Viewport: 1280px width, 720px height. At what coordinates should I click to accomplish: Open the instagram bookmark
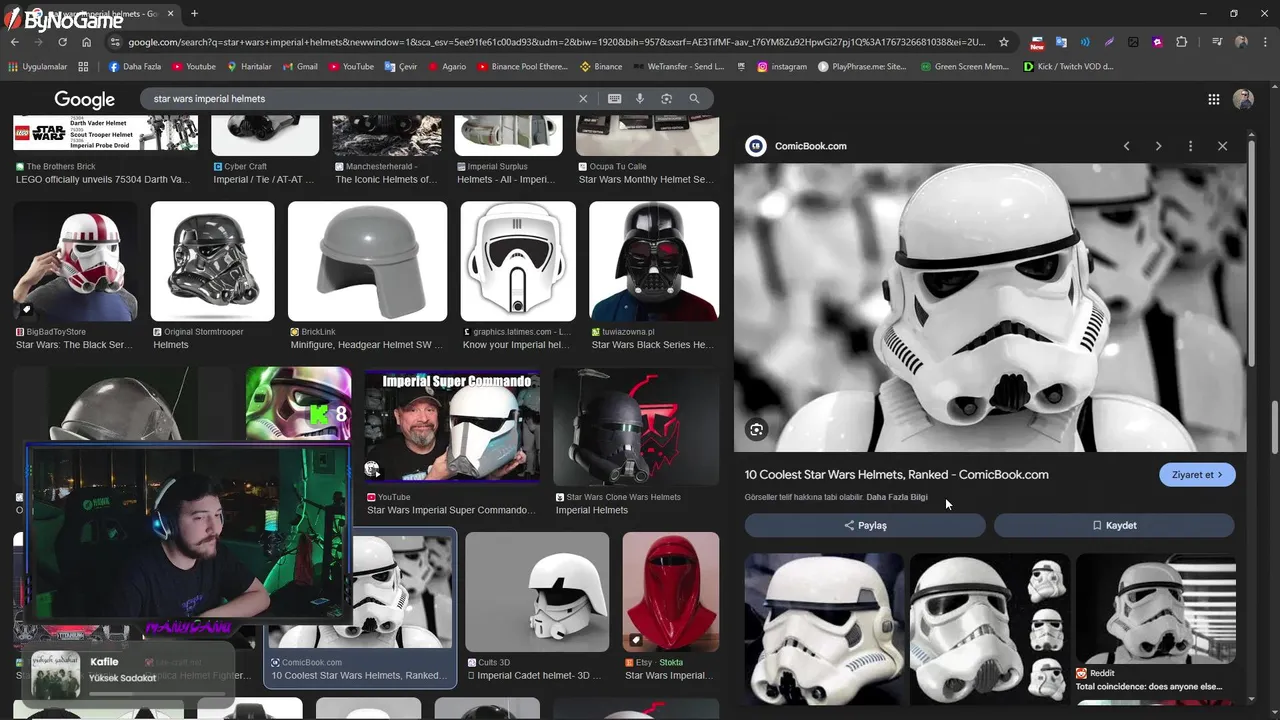tap(782, 67)
